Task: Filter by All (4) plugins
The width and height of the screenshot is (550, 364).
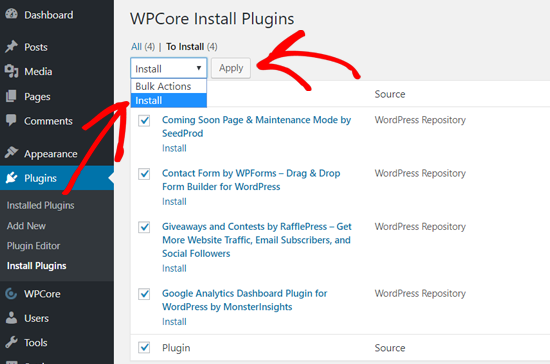Action: (x=143, y=47)
